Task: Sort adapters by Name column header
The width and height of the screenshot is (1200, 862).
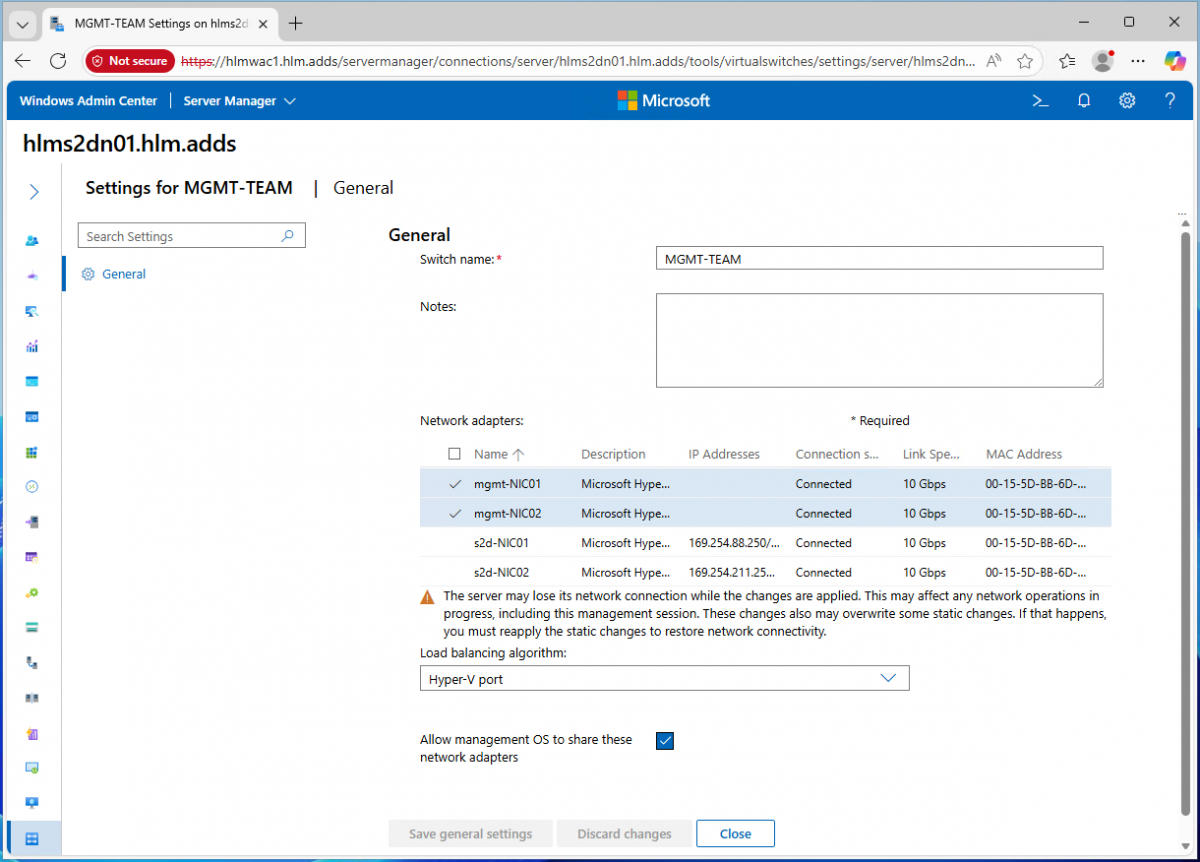Action: tap(491, 454)
